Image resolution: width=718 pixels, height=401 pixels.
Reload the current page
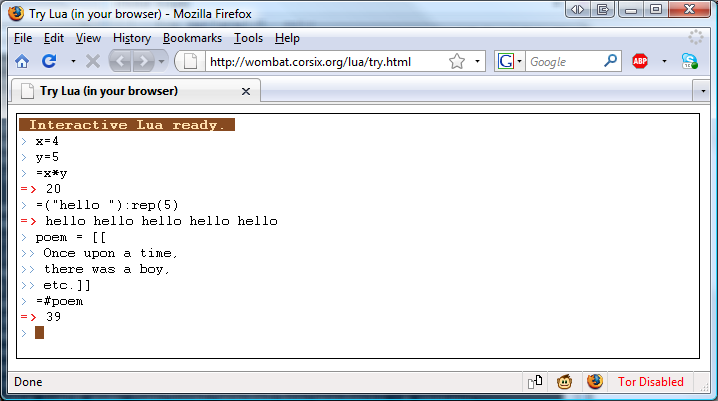(49, 61)
